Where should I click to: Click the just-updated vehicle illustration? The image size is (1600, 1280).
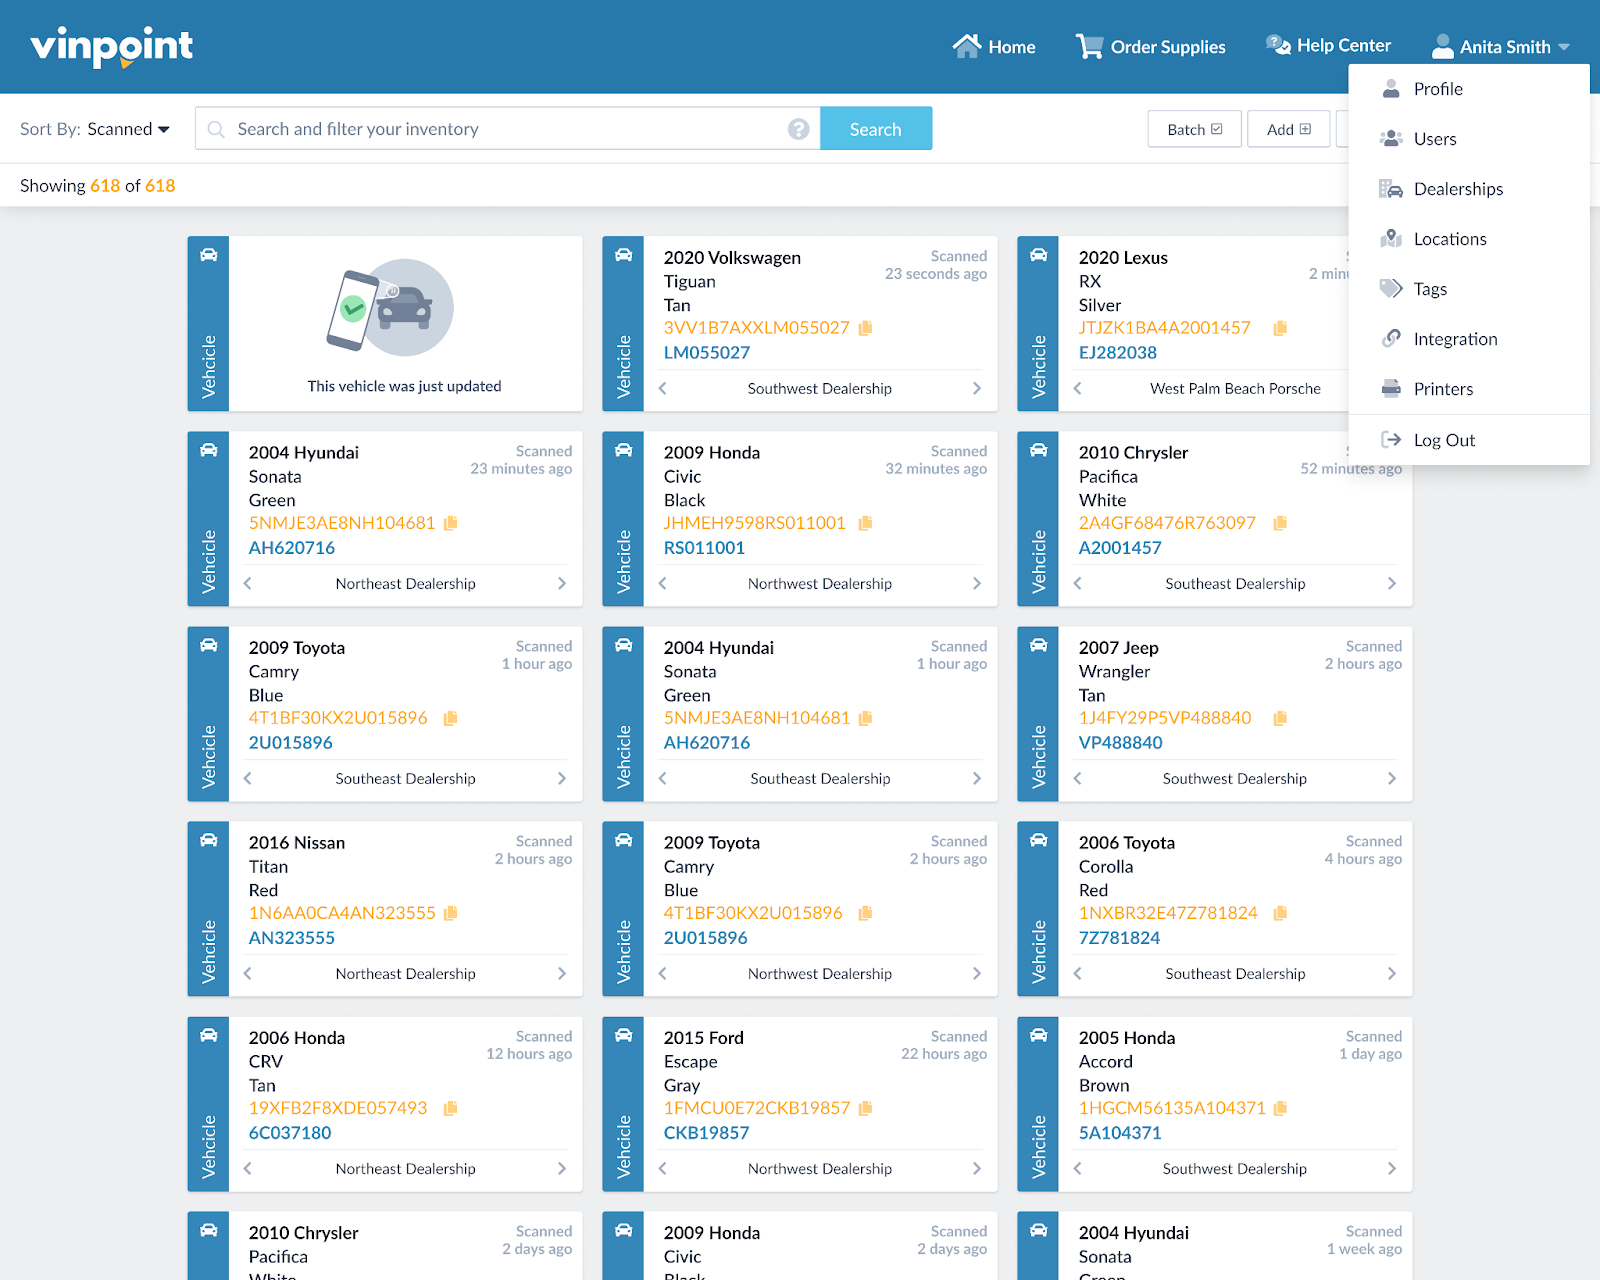[391, 308]
